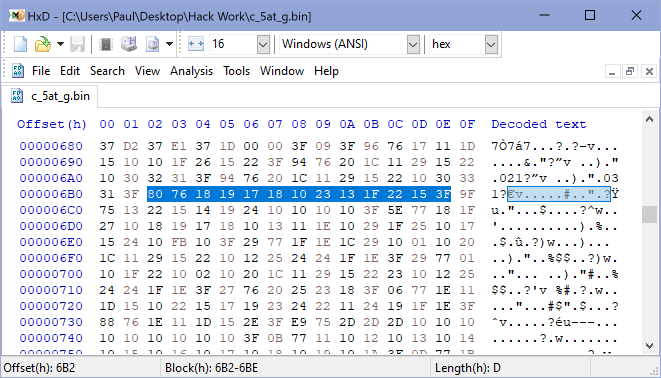Click offset row 00000680

pos(51,146)
